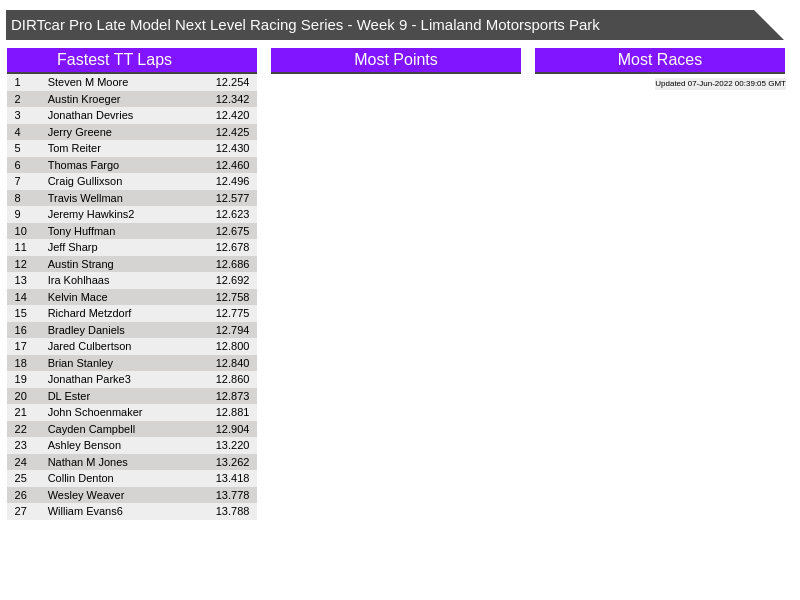Viewport: 800px width, 600px height.
Task: Open Austin Kroeger's entry
Action: (84, 99)
